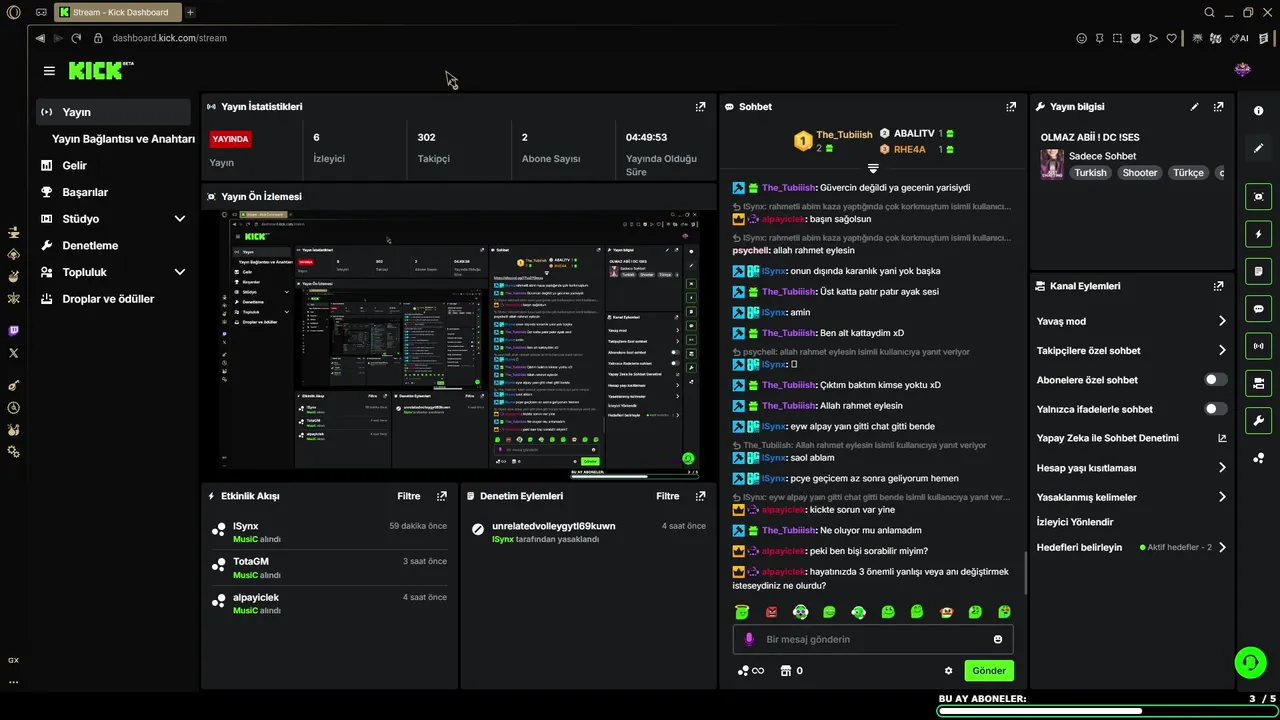
Task: Send the chat message with Gönder
Action: [989, 671]
